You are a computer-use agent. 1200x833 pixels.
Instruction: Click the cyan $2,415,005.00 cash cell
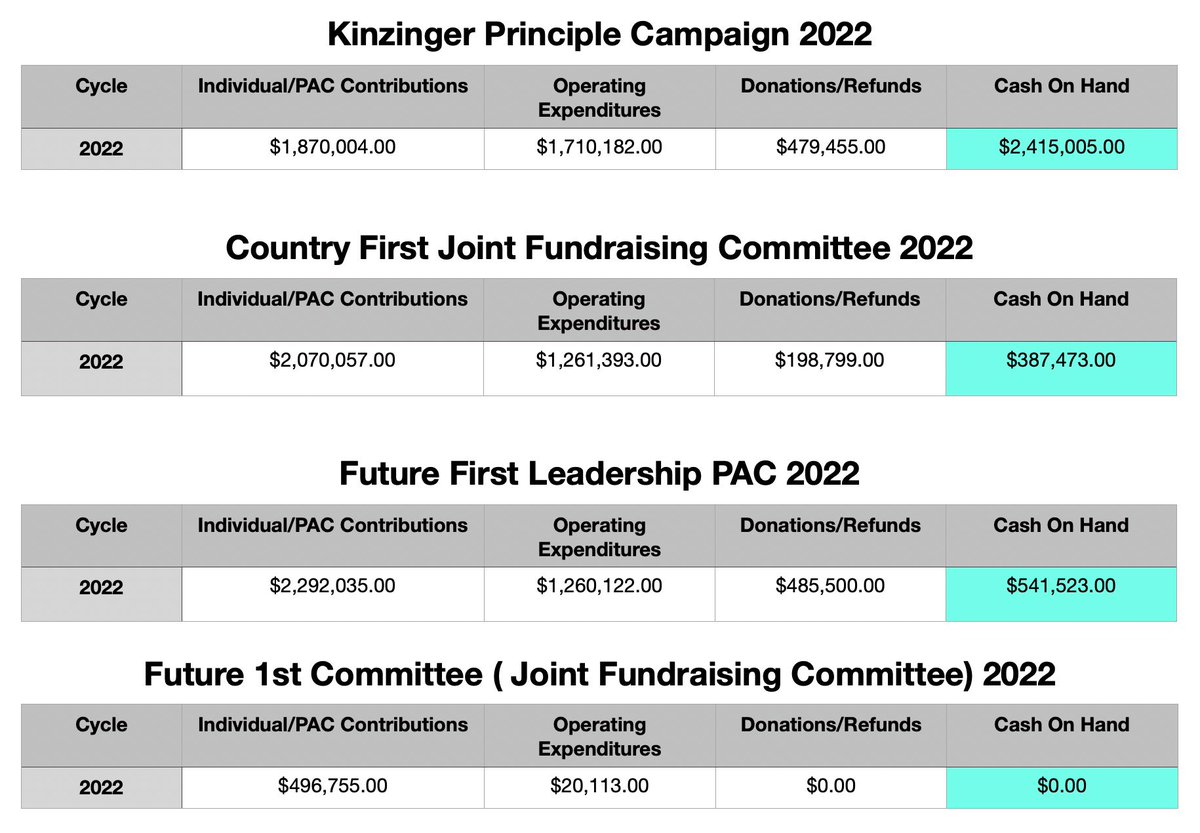pyautogui.click(x=1061, y=148)
